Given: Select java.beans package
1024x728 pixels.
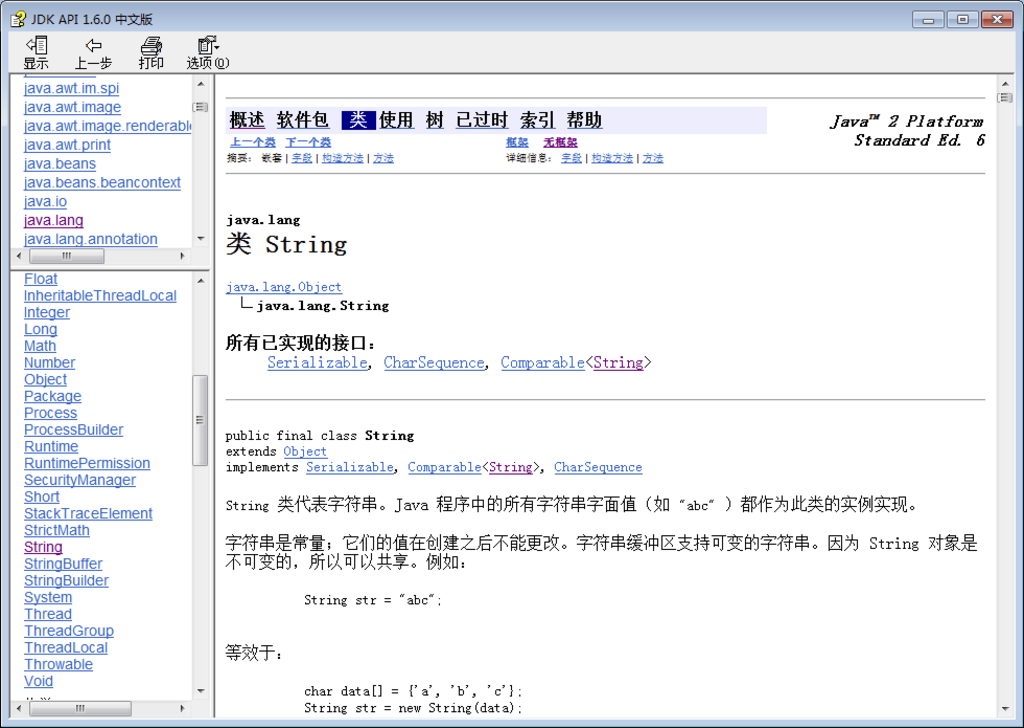Looking at the screenshot, I should (x=59, y=164).
